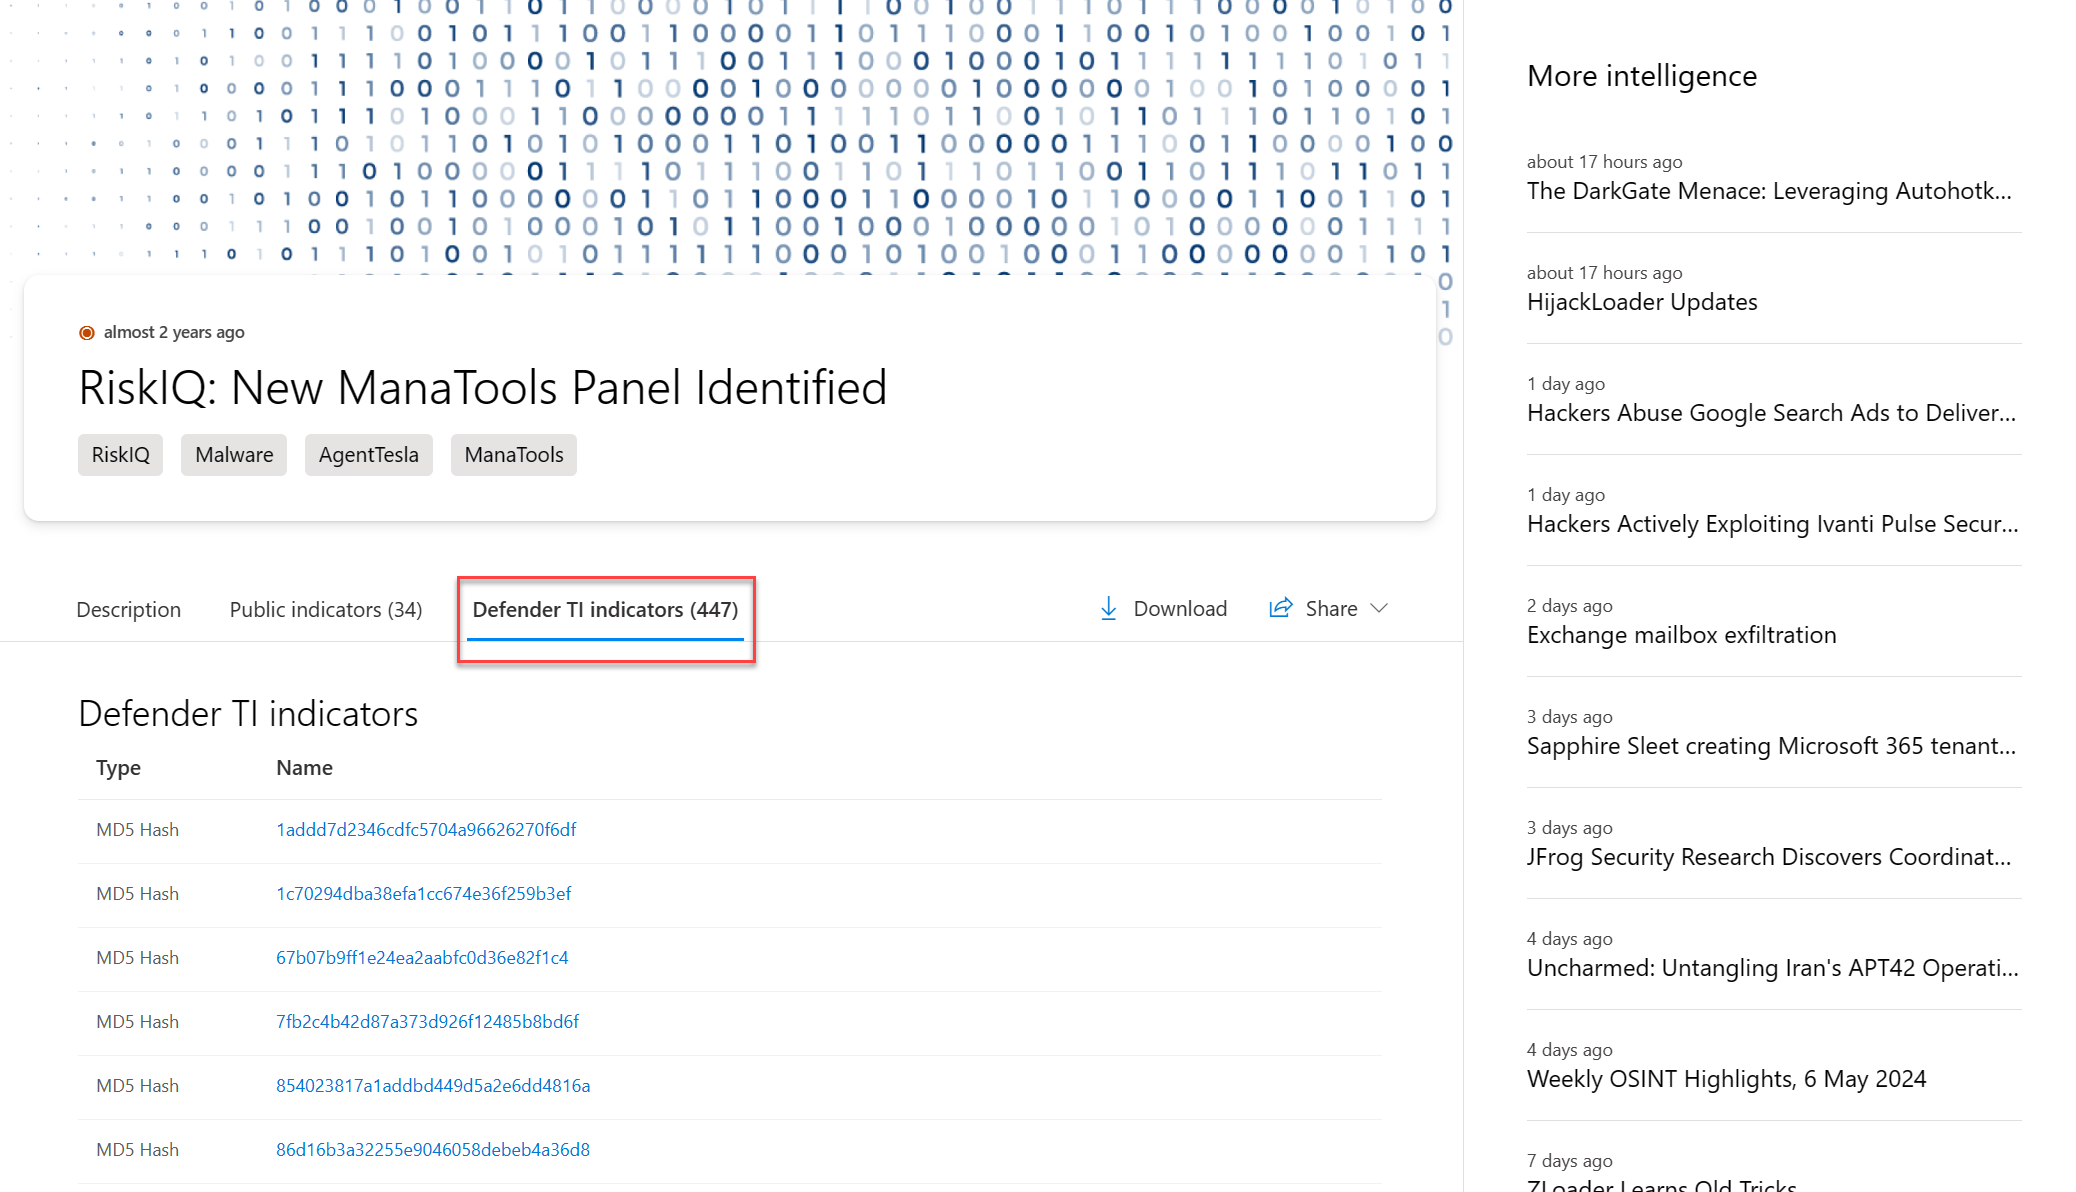Click the almost 2 years ago timestamp
The image size is (2076, 1192).
coord(174,332)
